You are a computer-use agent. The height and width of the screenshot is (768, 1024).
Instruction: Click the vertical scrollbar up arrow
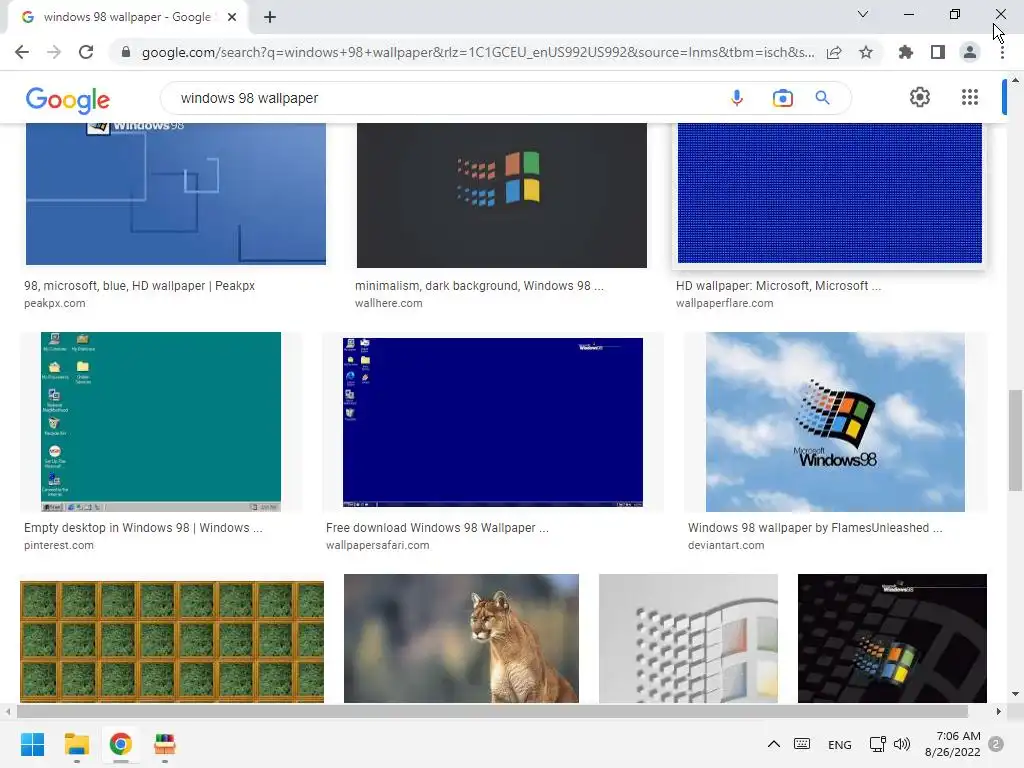(x=1015, y=80)
